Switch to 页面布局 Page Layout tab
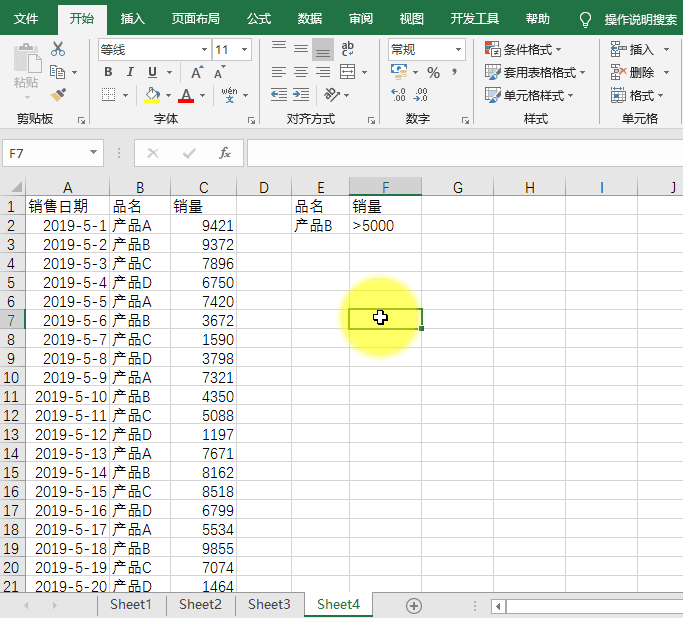The height and width of the screenshot is (618, 683). (x=195, y=19)
